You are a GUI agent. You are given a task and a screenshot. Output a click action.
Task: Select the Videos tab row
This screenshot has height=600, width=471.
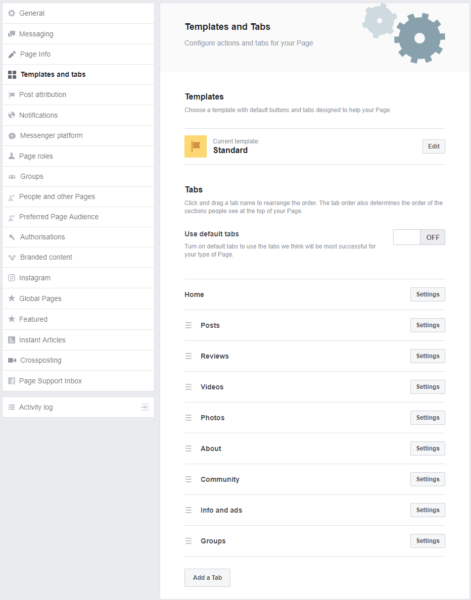tap(315, 387)
